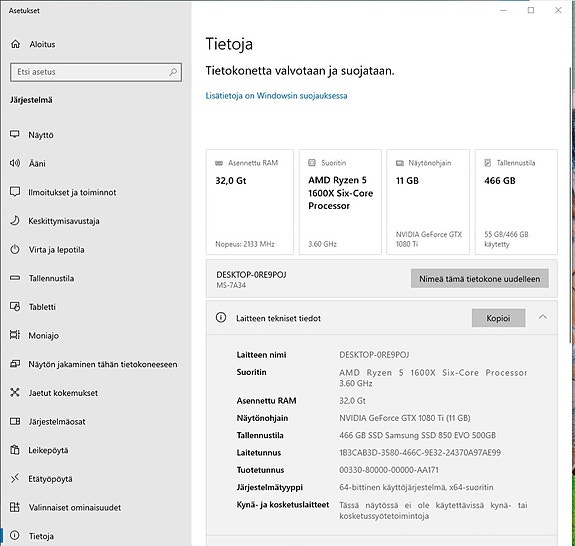Click the Laitetunnus value 1B3CAB3D-3580

420,452
